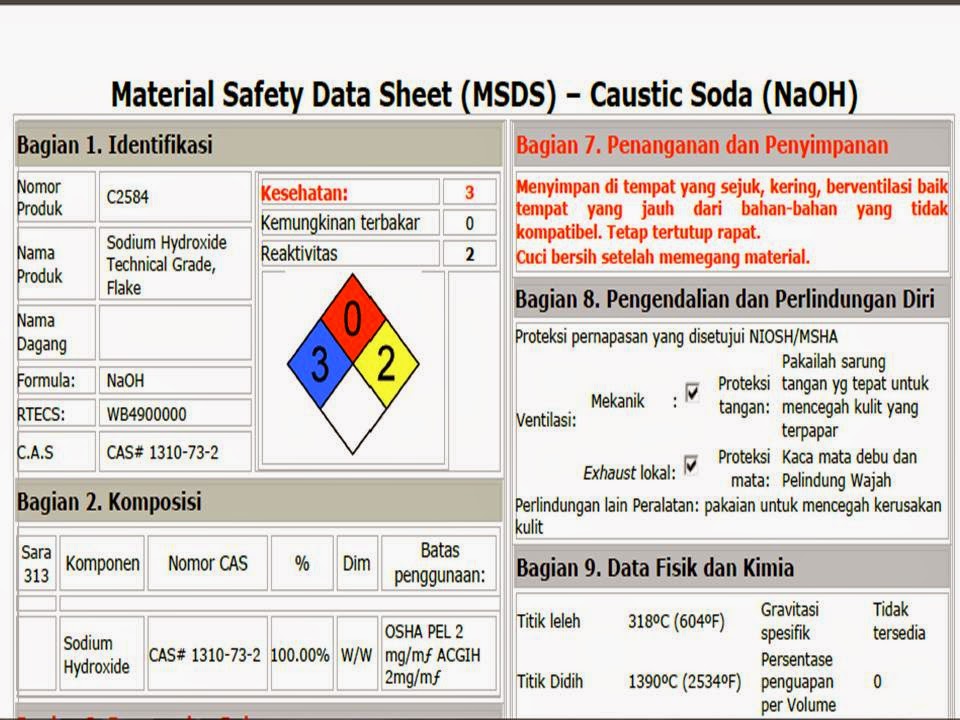
Task: Click the RTECS number WB4900000
Action: (x=144, y=413)
